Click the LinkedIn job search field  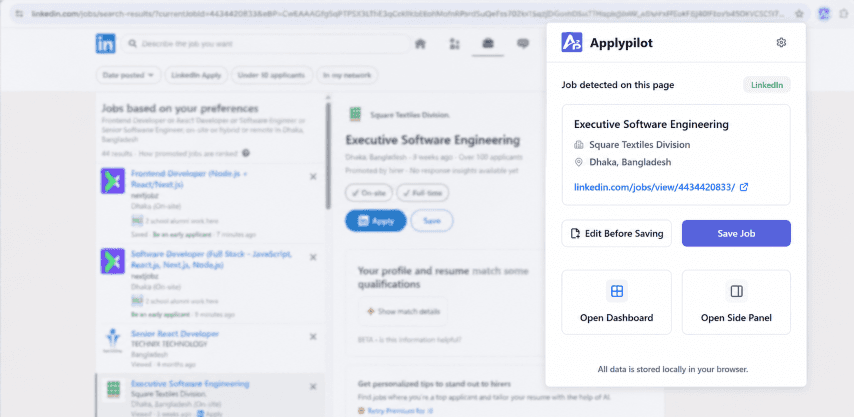[x=266, y=44]
